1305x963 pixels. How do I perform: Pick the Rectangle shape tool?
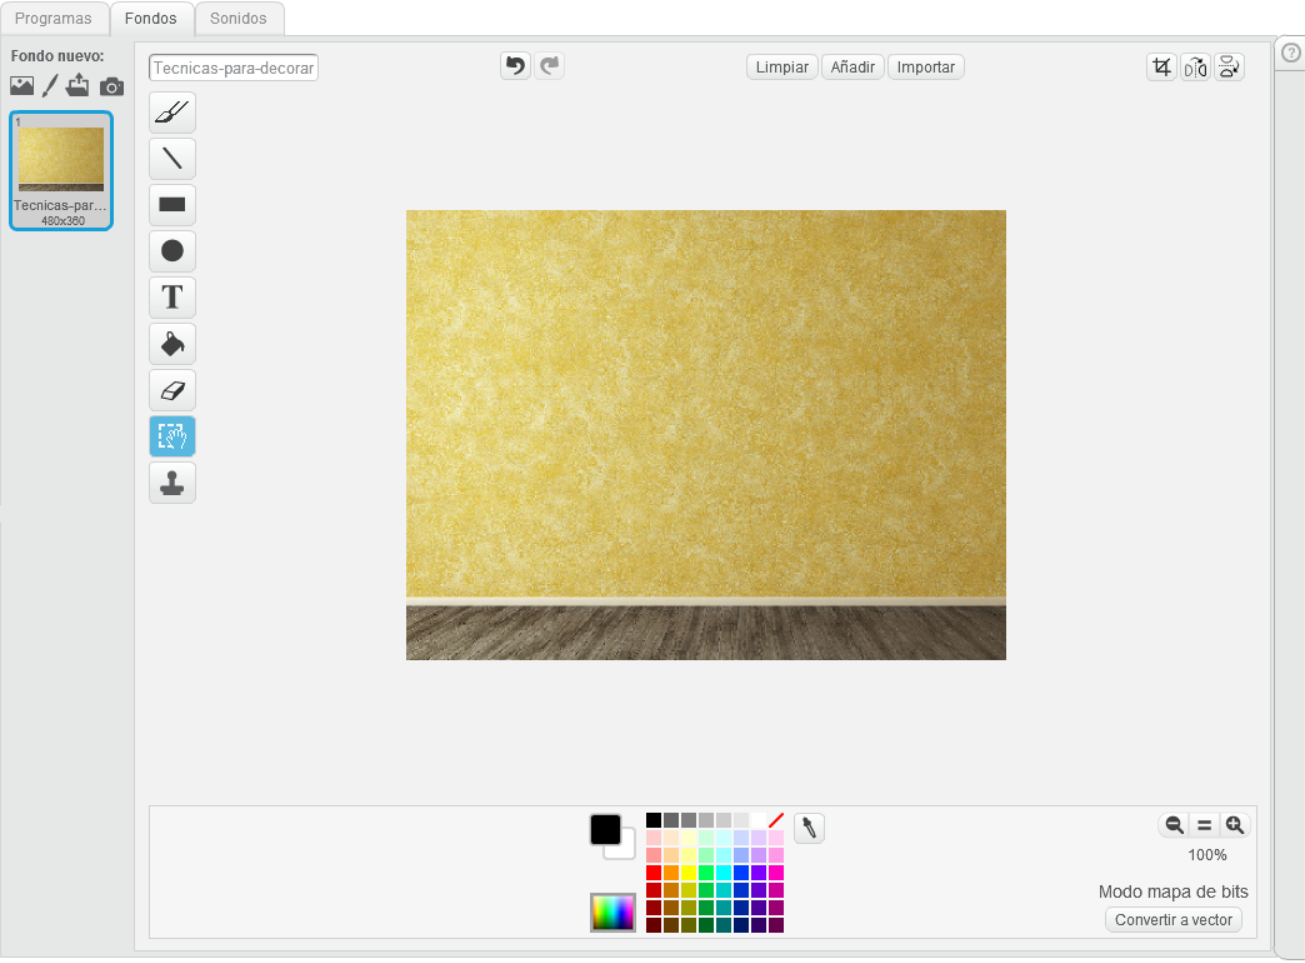(172, 205)
